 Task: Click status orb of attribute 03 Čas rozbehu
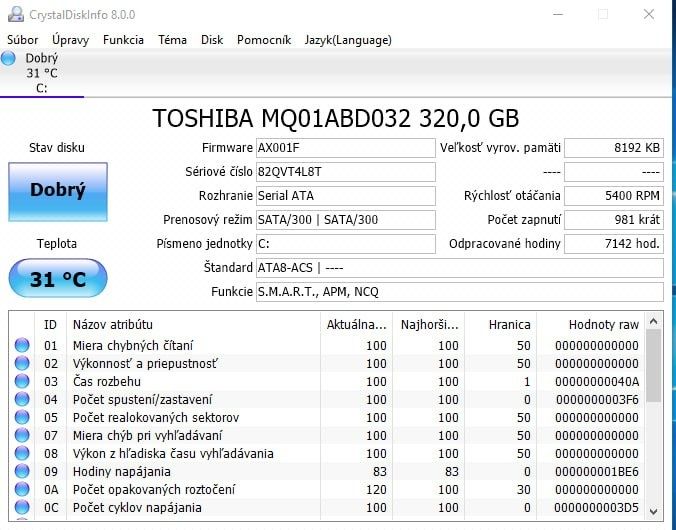(x=22, y=382)
